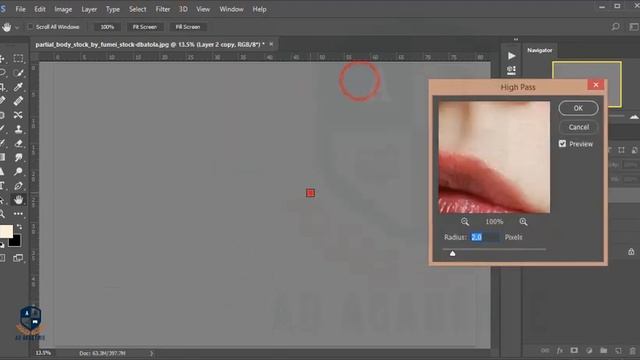
Task: Click the Navigator preview thumbnail
Action: click(x=587, y=84)
